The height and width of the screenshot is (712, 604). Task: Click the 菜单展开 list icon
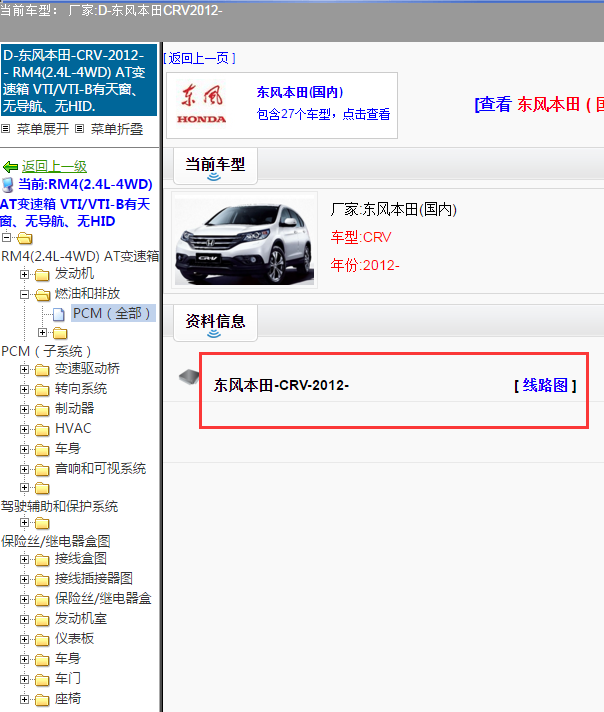pyautogui.click(x=5, y=129)
